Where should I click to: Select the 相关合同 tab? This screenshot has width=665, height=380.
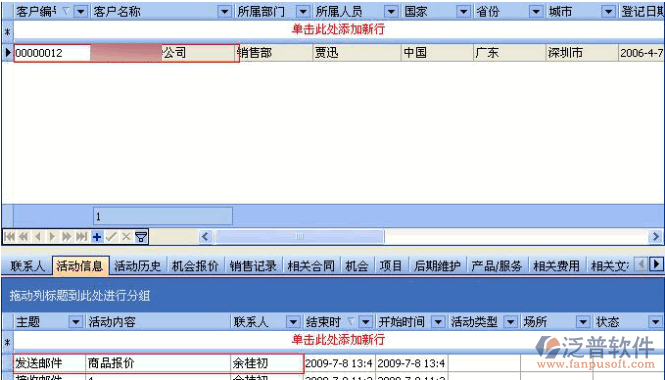(x=311, y=266)
